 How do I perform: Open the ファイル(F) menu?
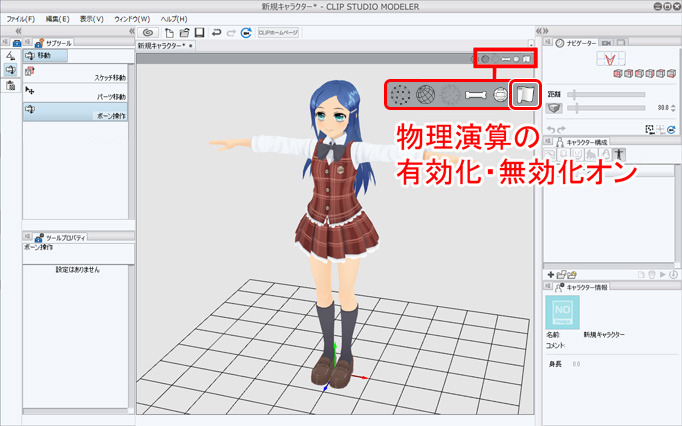coord(20,19)
